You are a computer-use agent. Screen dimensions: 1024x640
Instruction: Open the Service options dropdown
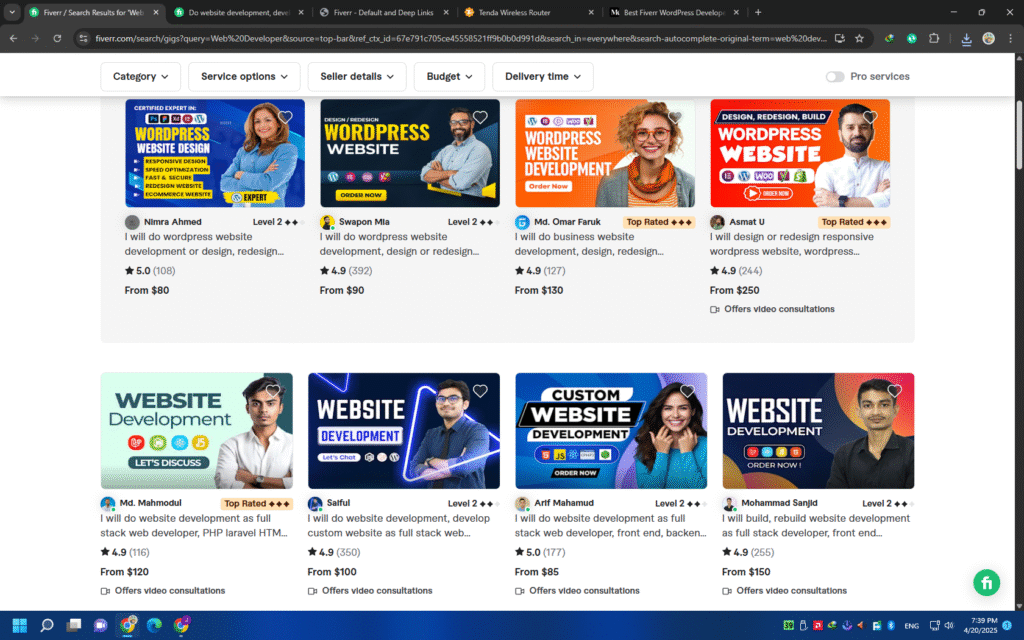pyautogui.click(x=244, y=77)
